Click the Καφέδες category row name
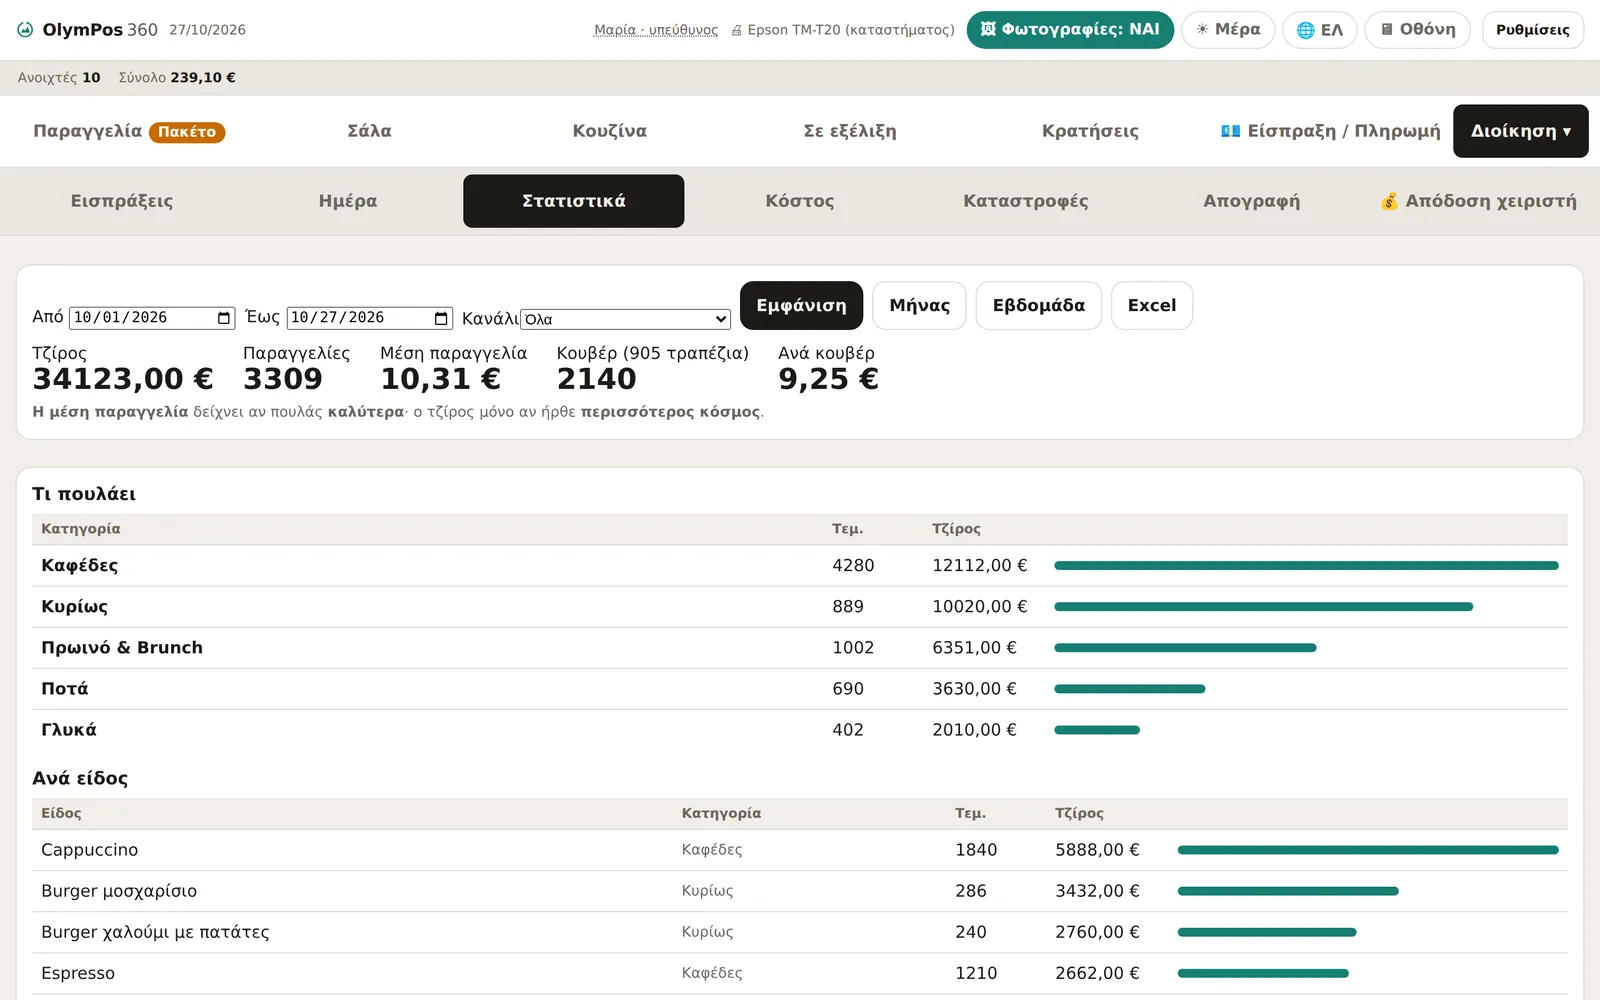1600x1000 pixels. pyautogui.click(x=80, y=566)
